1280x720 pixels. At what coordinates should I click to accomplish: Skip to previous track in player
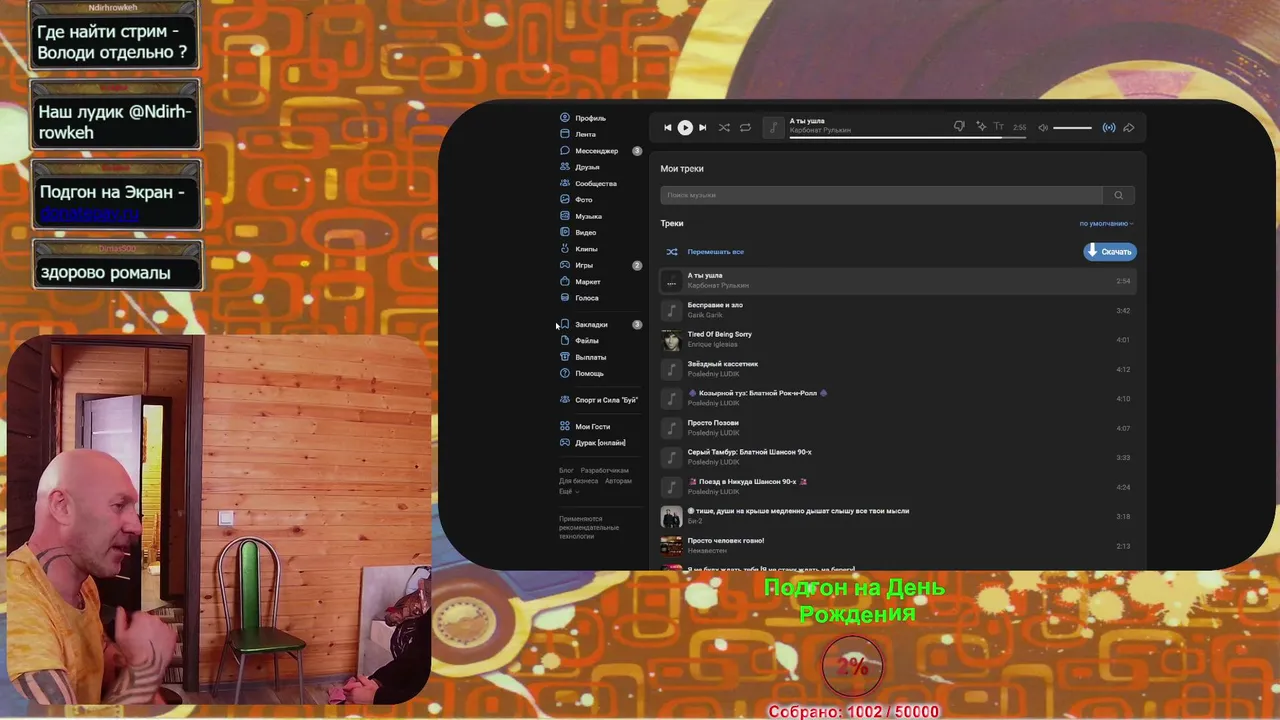coord(668,127)
